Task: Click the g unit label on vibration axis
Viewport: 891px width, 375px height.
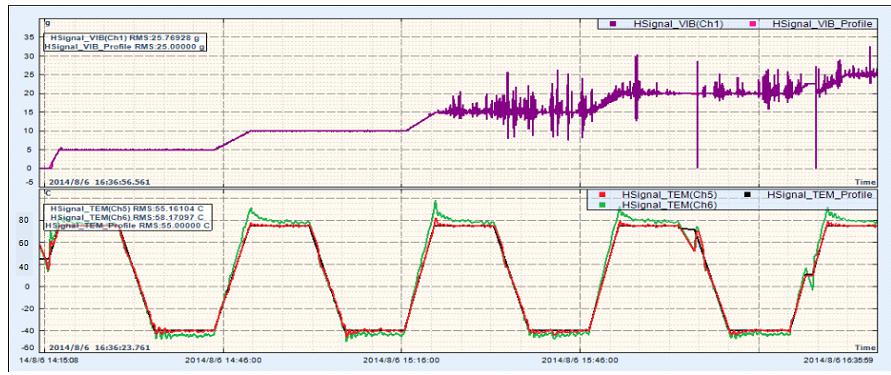Action: pyautogui.click(x=47, y=22)
